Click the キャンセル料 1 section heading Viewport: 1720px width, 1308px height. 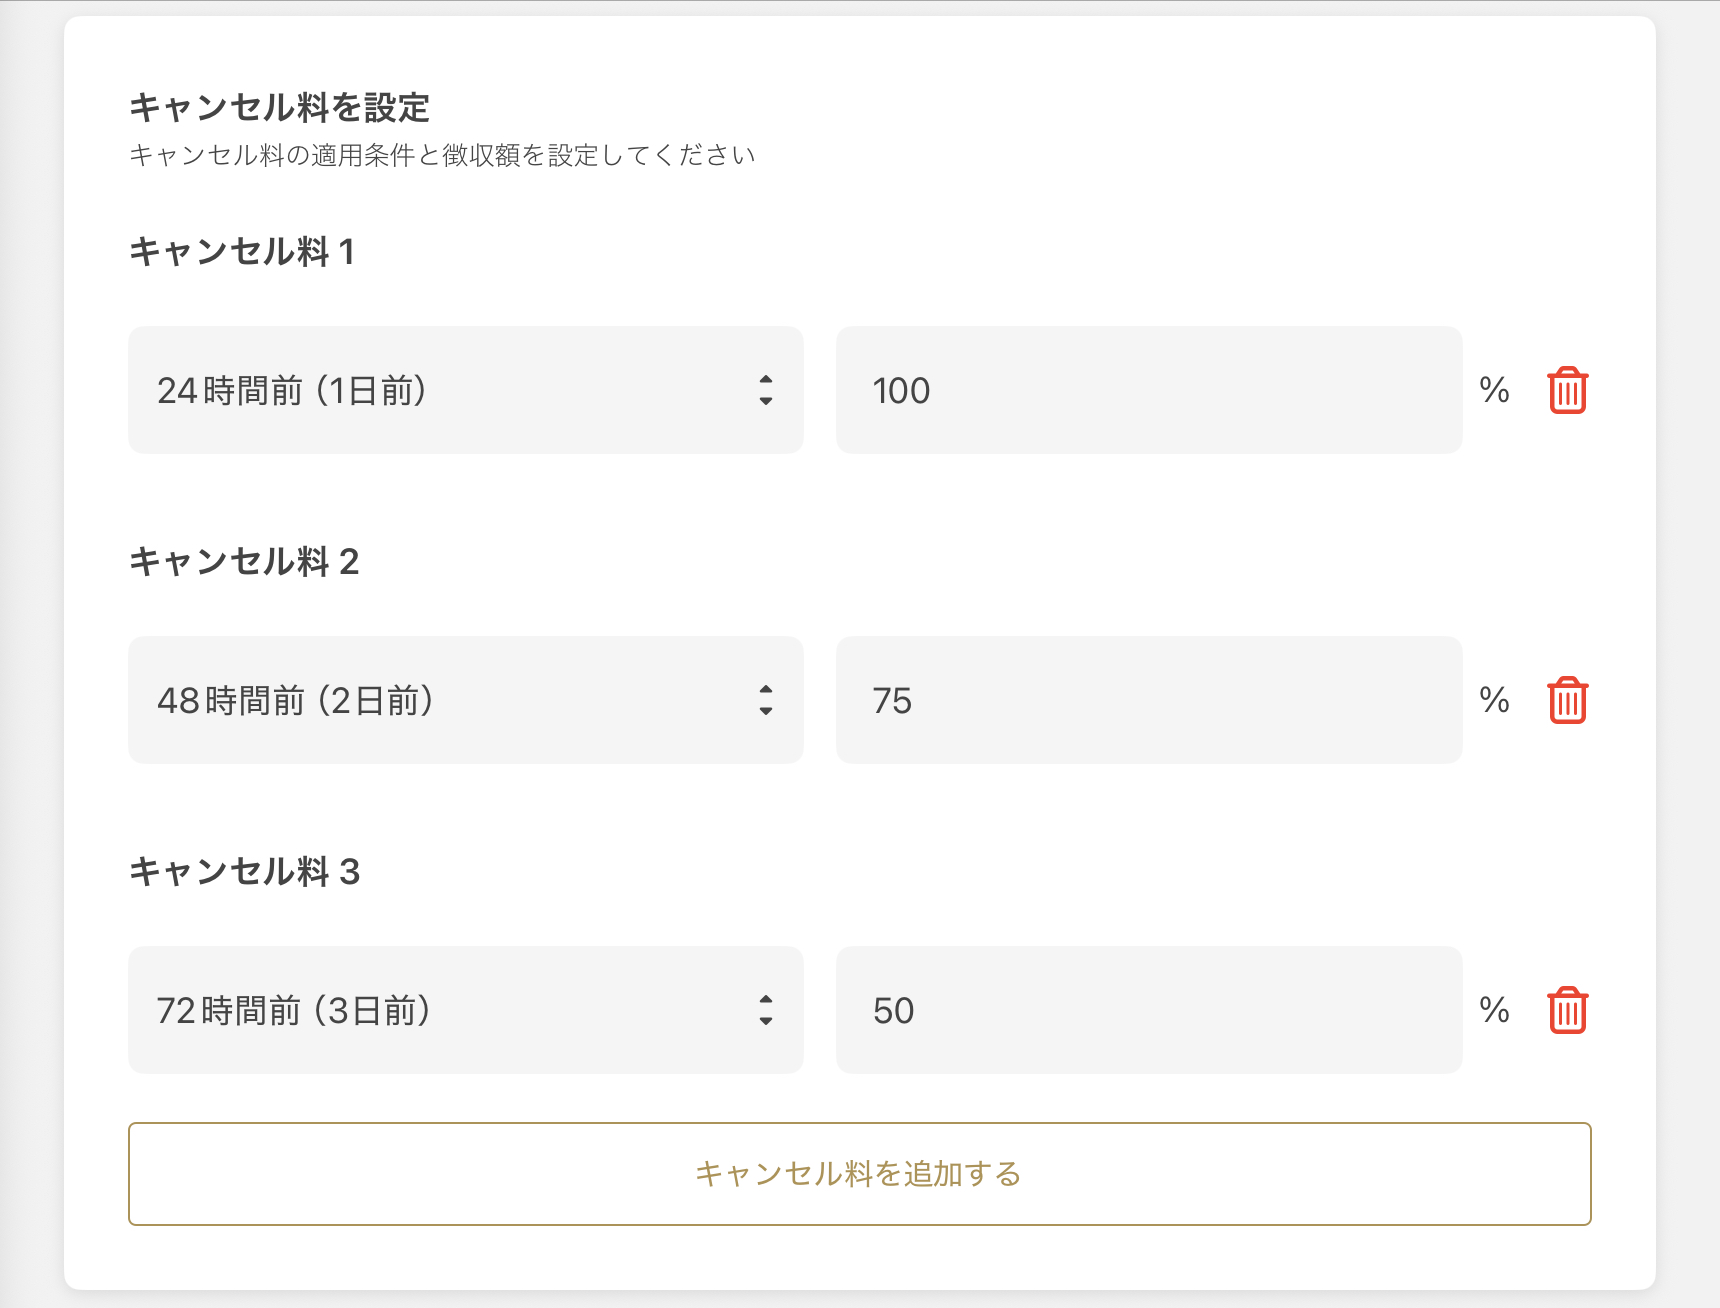[242, 252]
